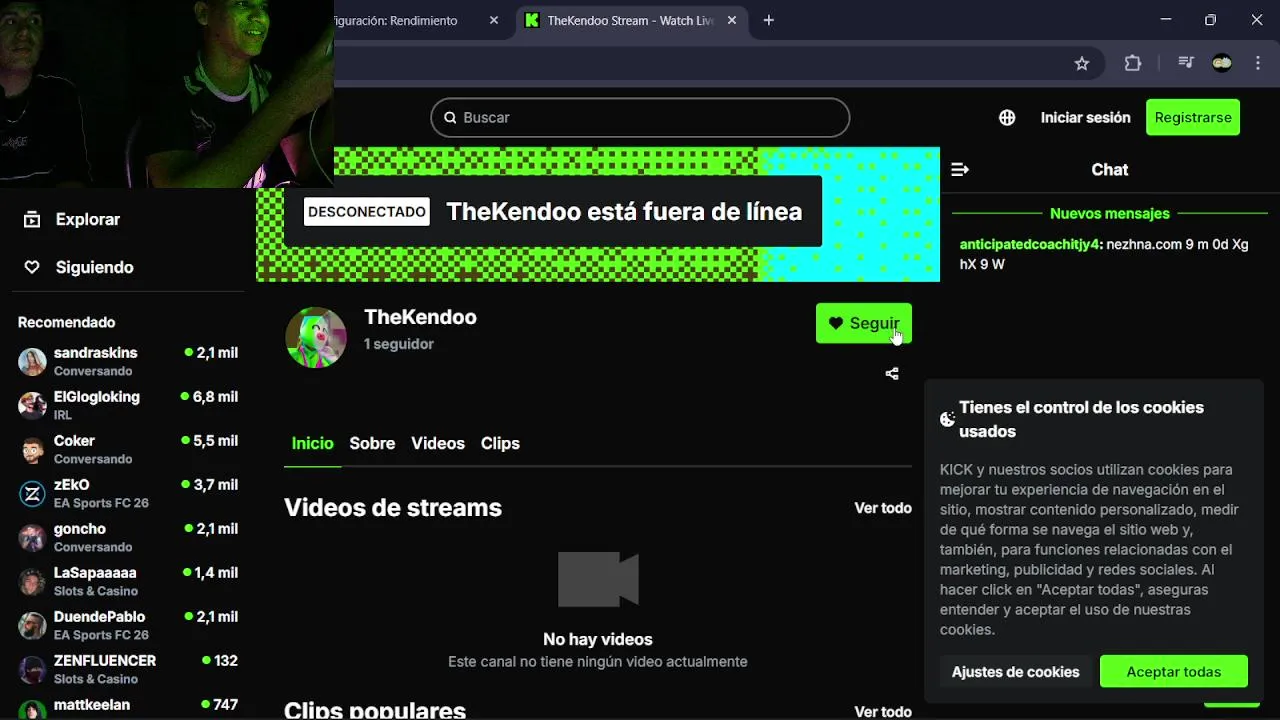Open zEkO channel name
Viewport: 1280px width, 720px height.
click(72, 485)
